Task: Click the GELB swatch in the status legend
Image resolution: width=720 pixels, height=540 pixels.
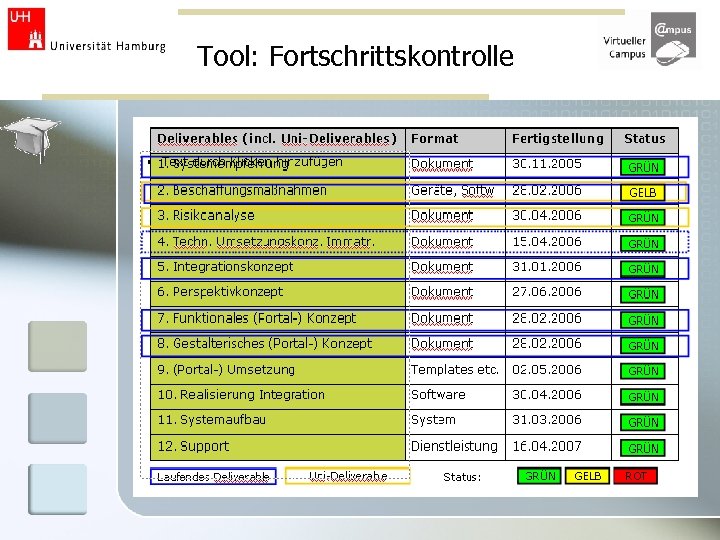Action: pos(587,476)
